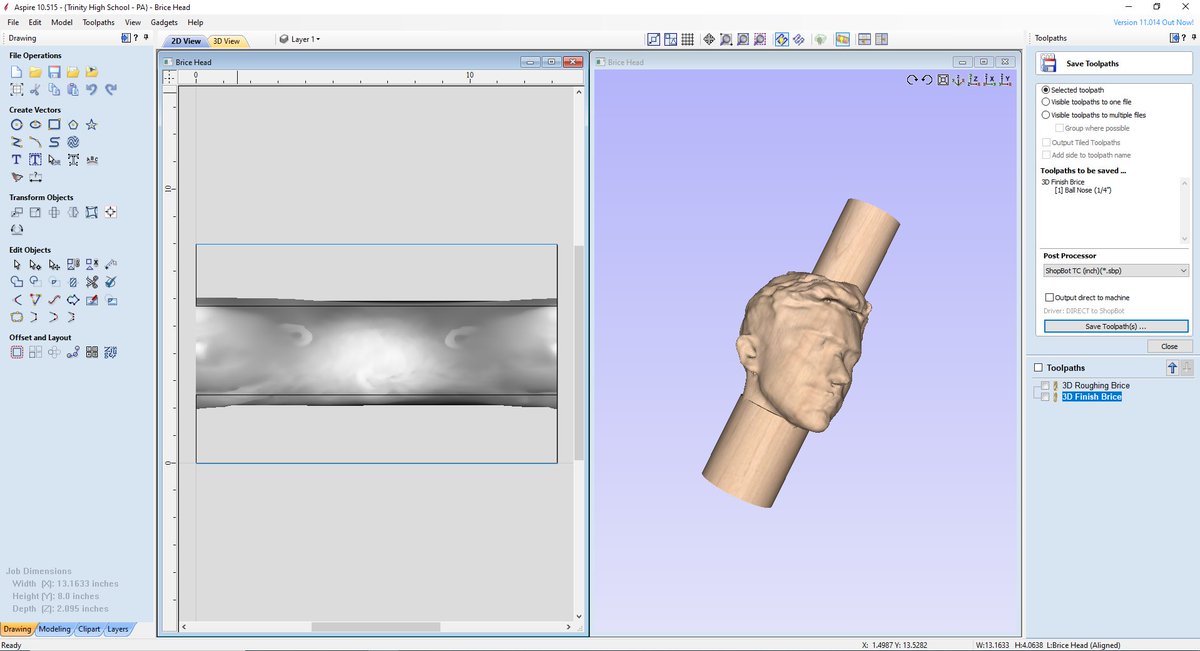Switch to the Clipart tab
The width and height of the screenshot is (1200, 651).
coord(89,629)
